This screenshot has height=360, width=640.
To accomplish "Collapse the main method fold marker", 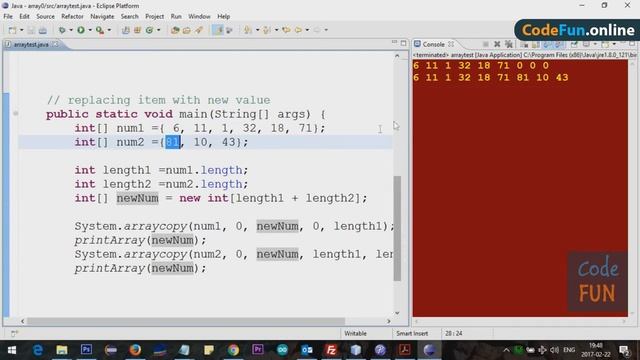I will 16,113.
